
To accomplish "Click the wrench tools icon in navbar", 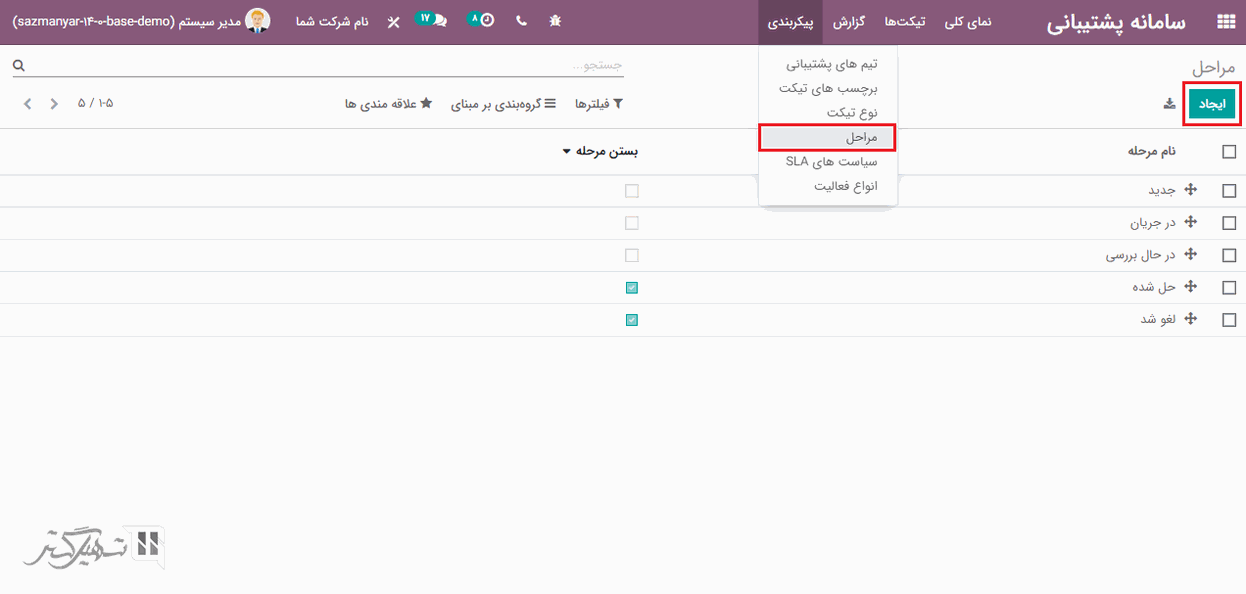I will coord(393,22).
